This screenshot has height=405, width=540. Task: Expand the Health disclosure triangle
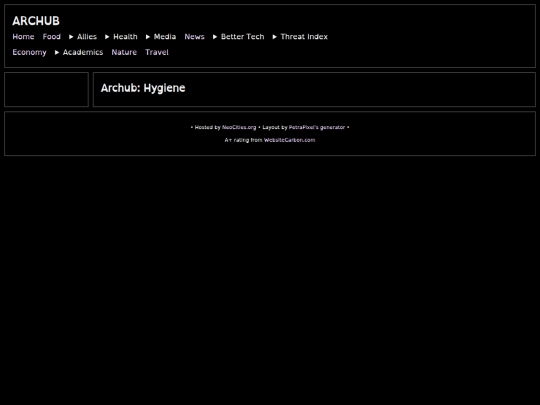pos(107,37)
